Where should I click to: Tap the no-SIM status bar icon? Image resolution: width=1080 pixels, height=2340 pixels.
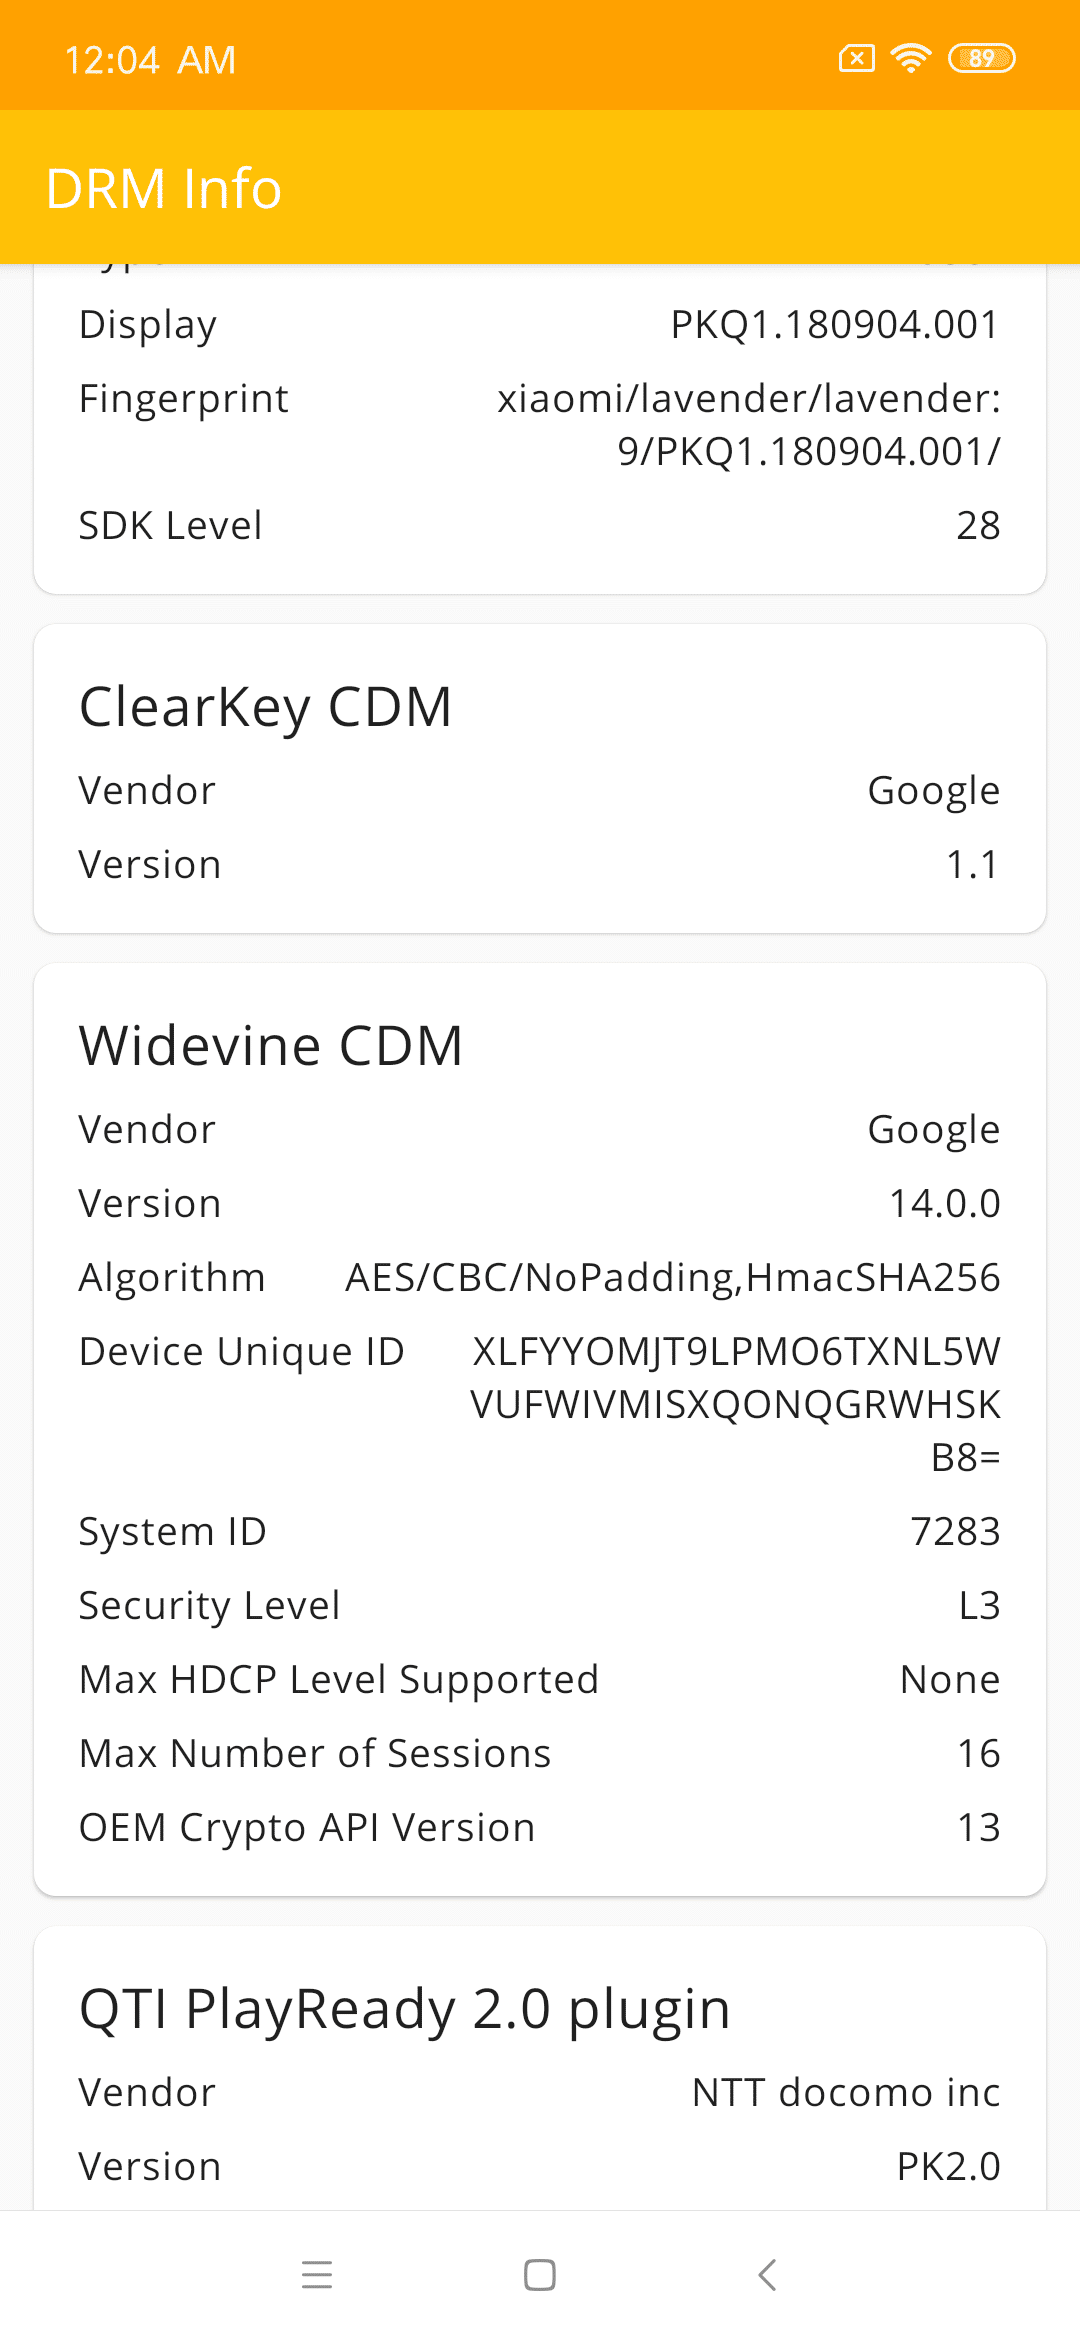pyautogui.click(x=857, y=59)
